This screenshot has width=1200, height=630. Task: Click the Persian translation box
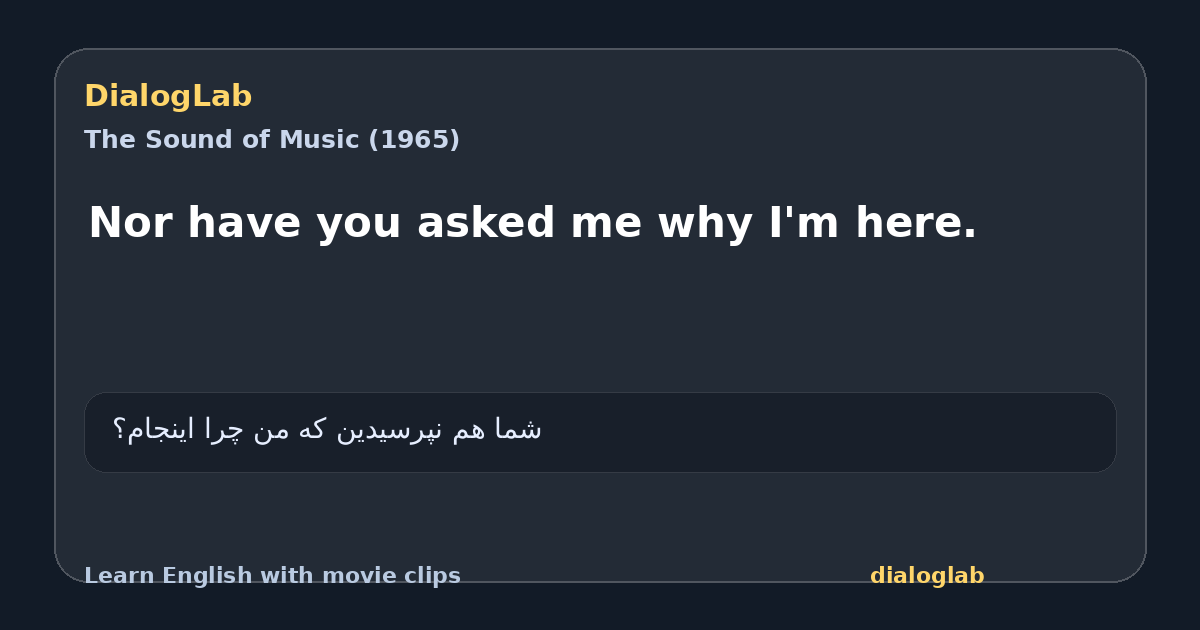click(x=600, y=432)
